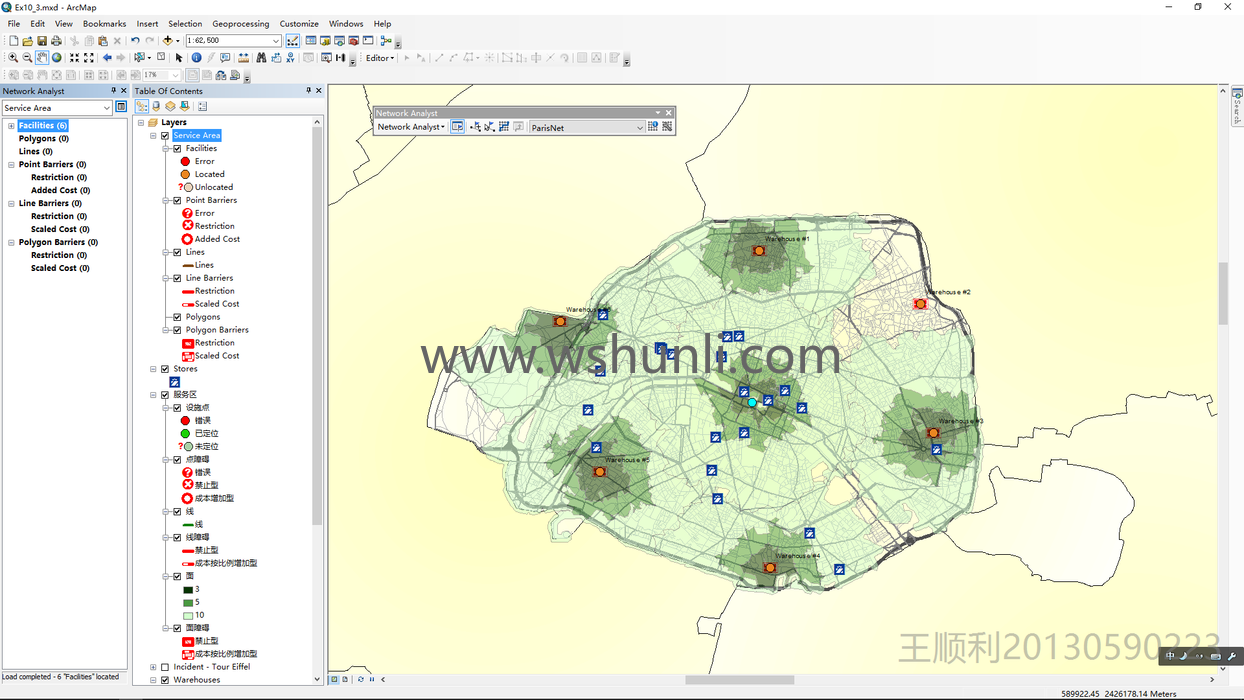1244x700 pixels.
Task: Open the Geoprocessing menu
Action: [x=240, y=24]
